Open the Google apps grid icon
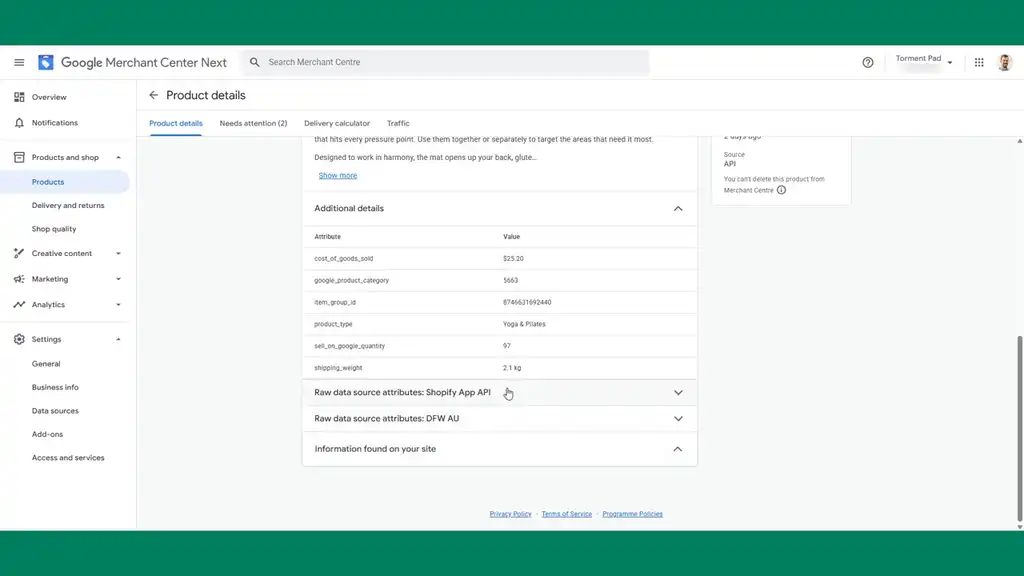The width and height of the screenshot is (1024, 576). [x=979, y=63]
